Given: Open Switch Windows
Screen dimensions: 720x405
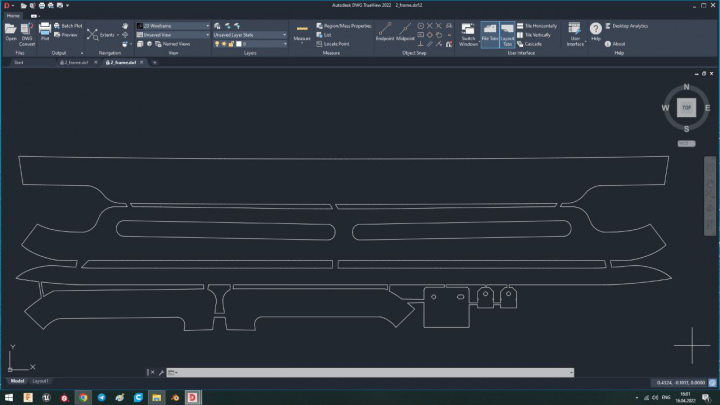Looking at the screenshot, I should tap(468, 34).
